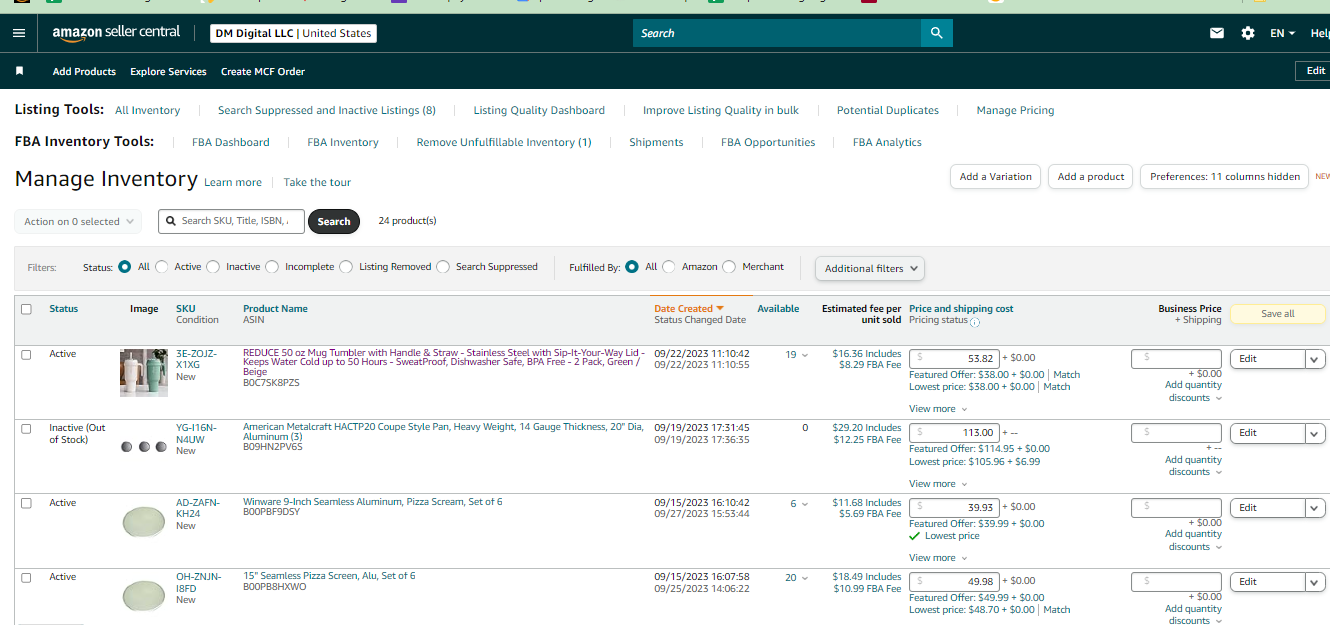Open the Winware 9-Inch pizza screen thumbnail

pyautogui.click(x=144, y=521)
